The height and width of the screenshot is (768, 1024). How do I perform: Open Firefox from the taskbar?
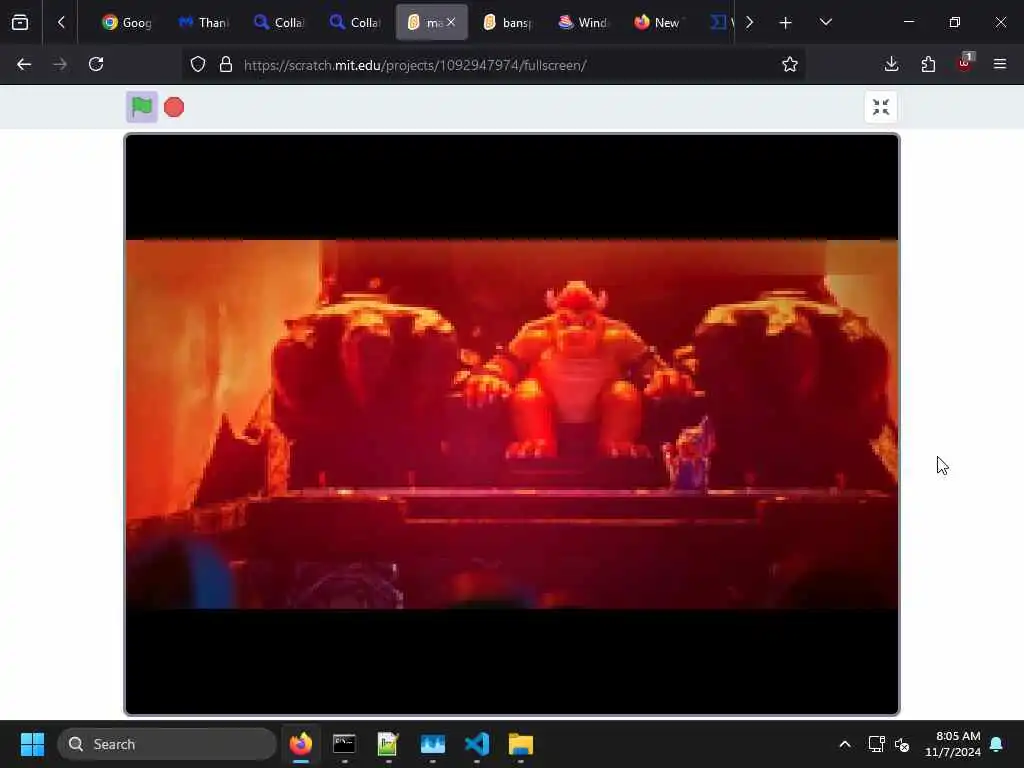click(x=300, y=744)
